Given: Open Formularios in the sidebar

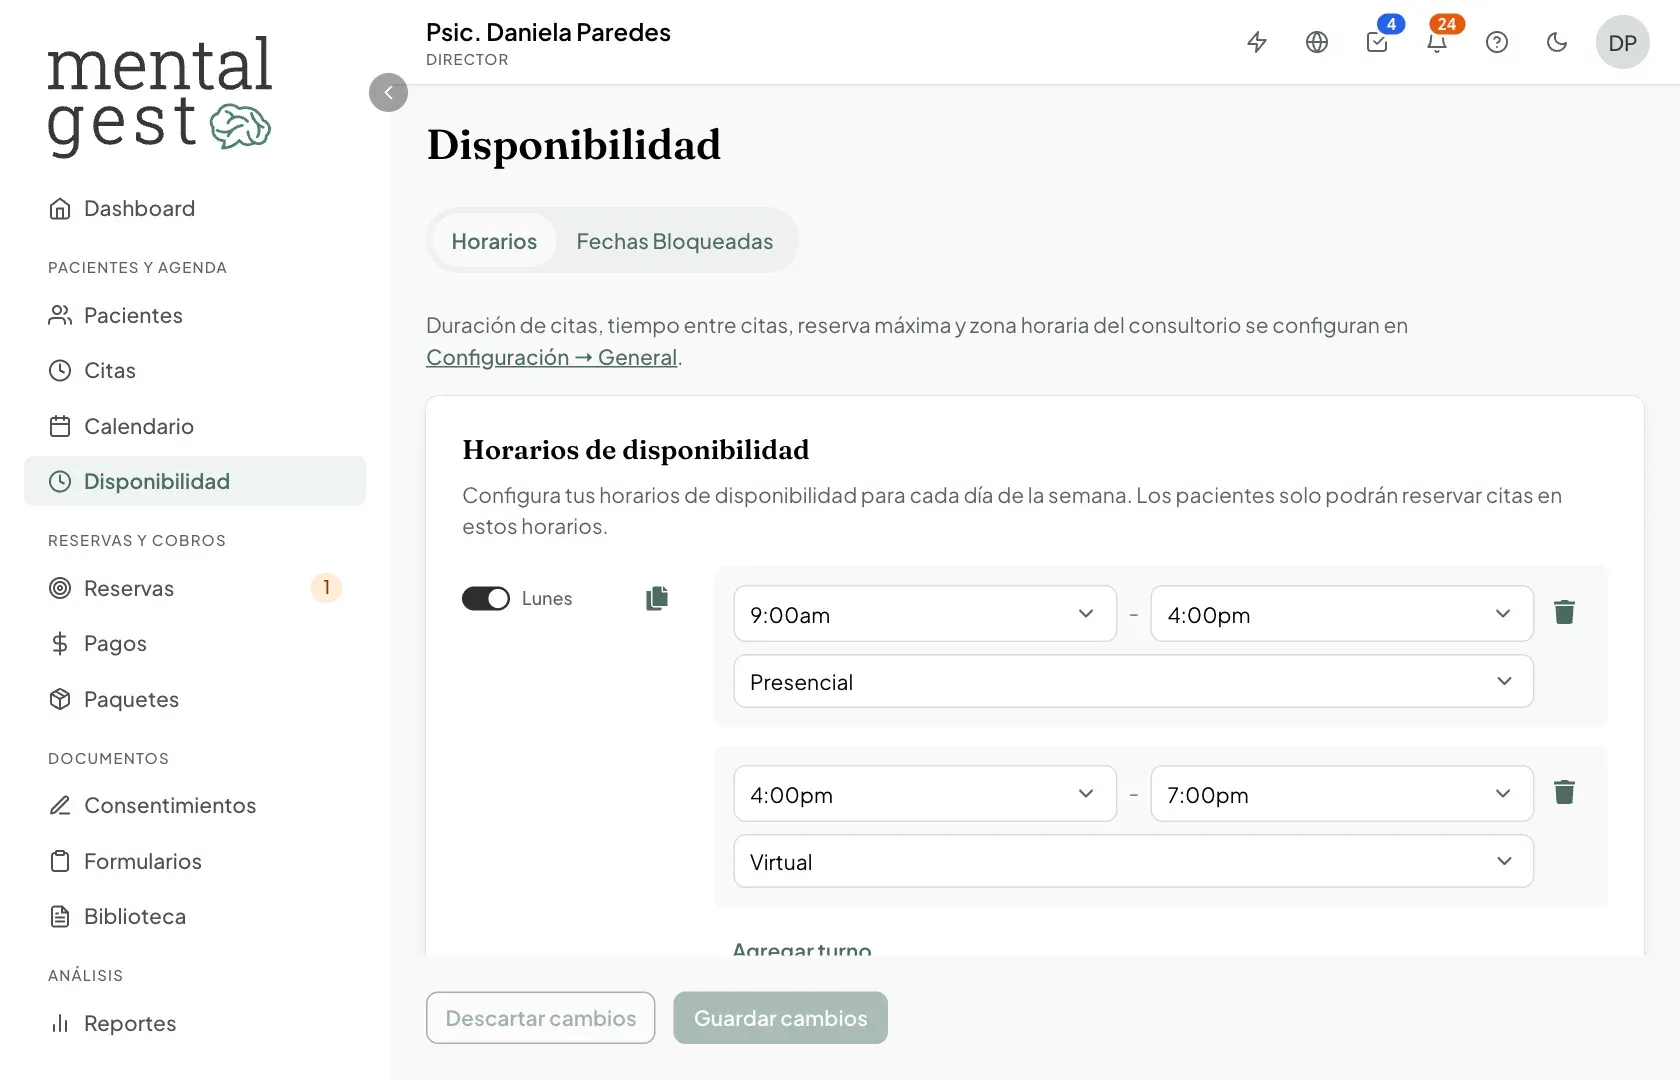Looking at the screenshot, I should (195, 861).
